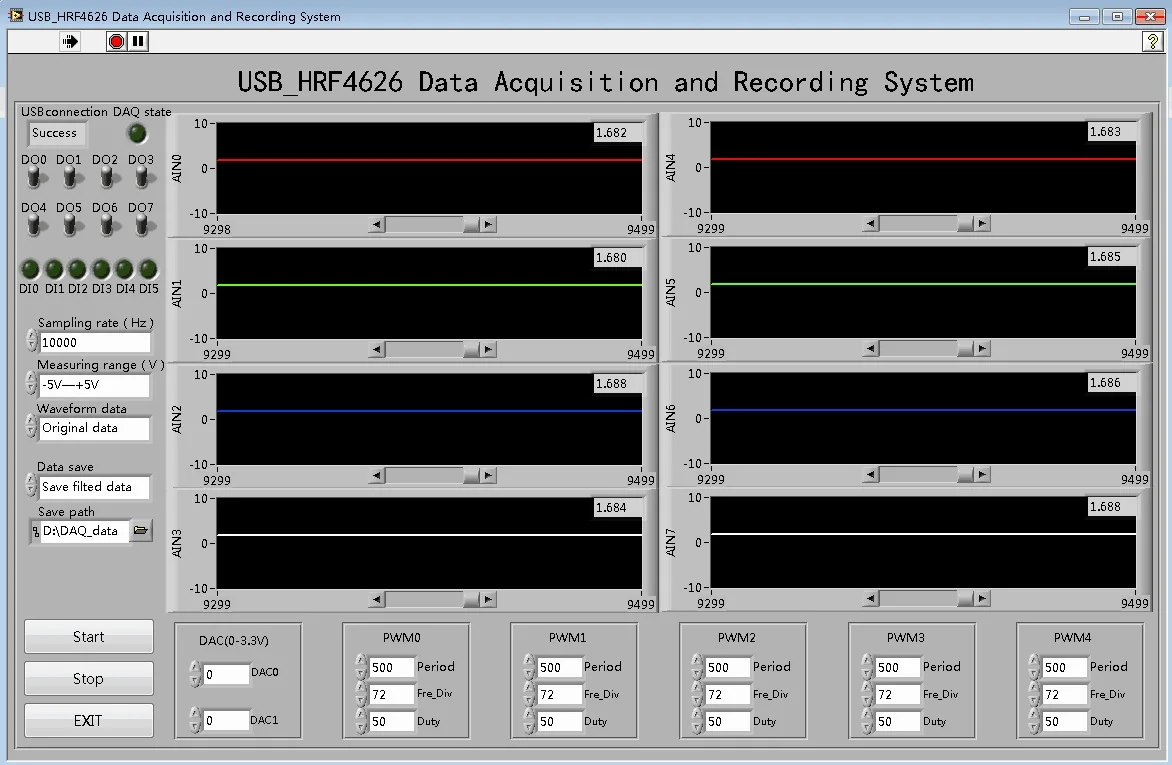1172x765 pixels.
Task: Click the PWM0 Duty stepper arrows
Action: point(361,722)
